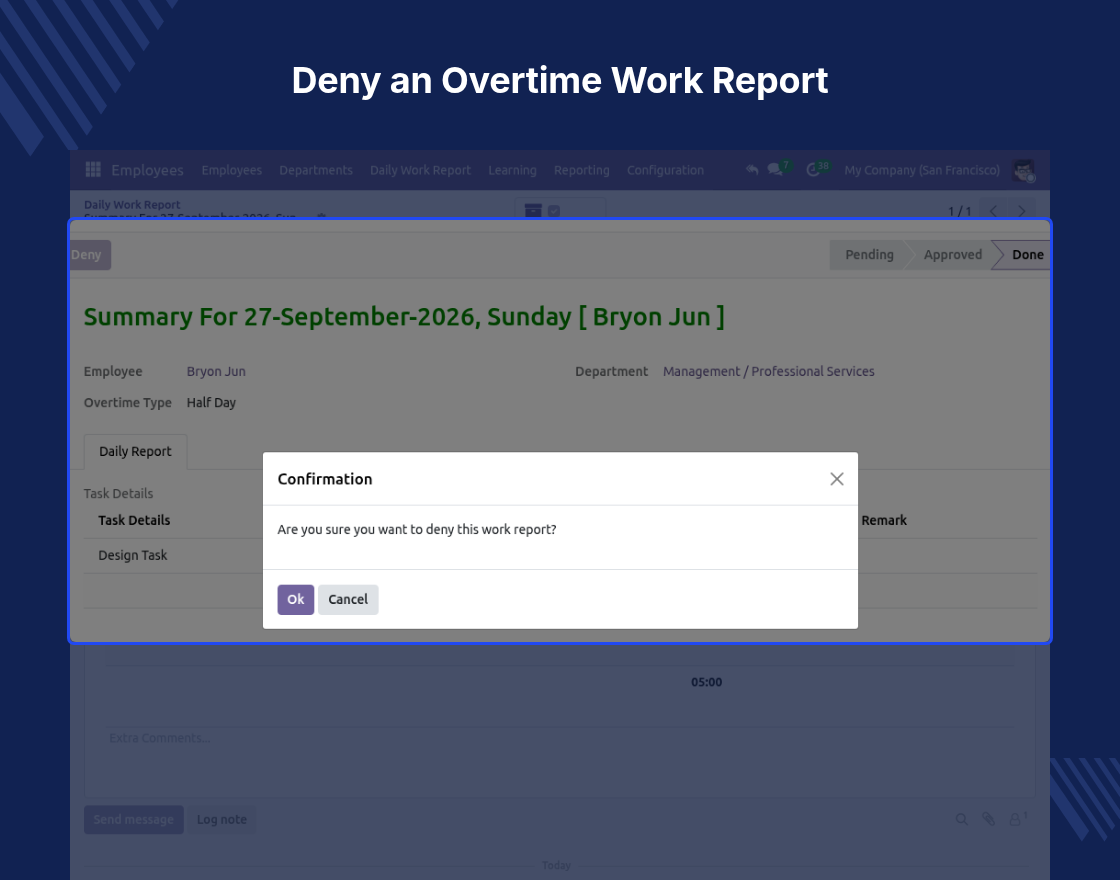
Task: Go to previous record arrow
Action: pyautogui.click(x=993, y=211)
